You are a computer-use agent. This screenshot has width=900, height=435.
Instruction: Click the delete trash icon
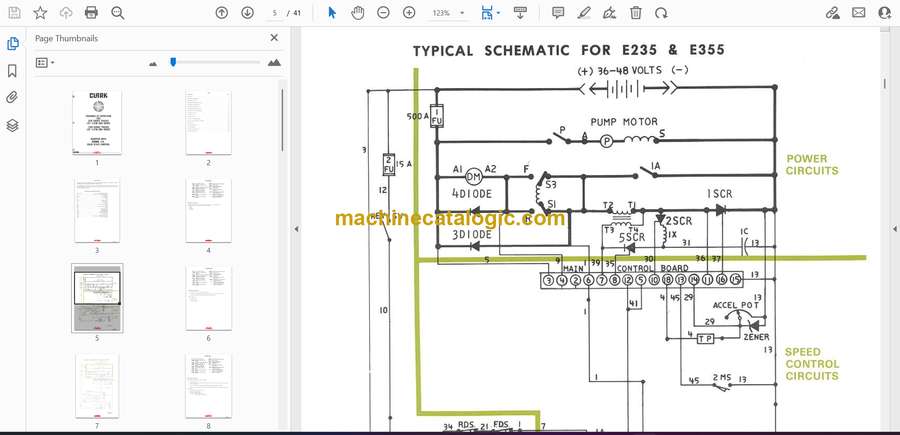pyautogui.click(x=636, y=13)
